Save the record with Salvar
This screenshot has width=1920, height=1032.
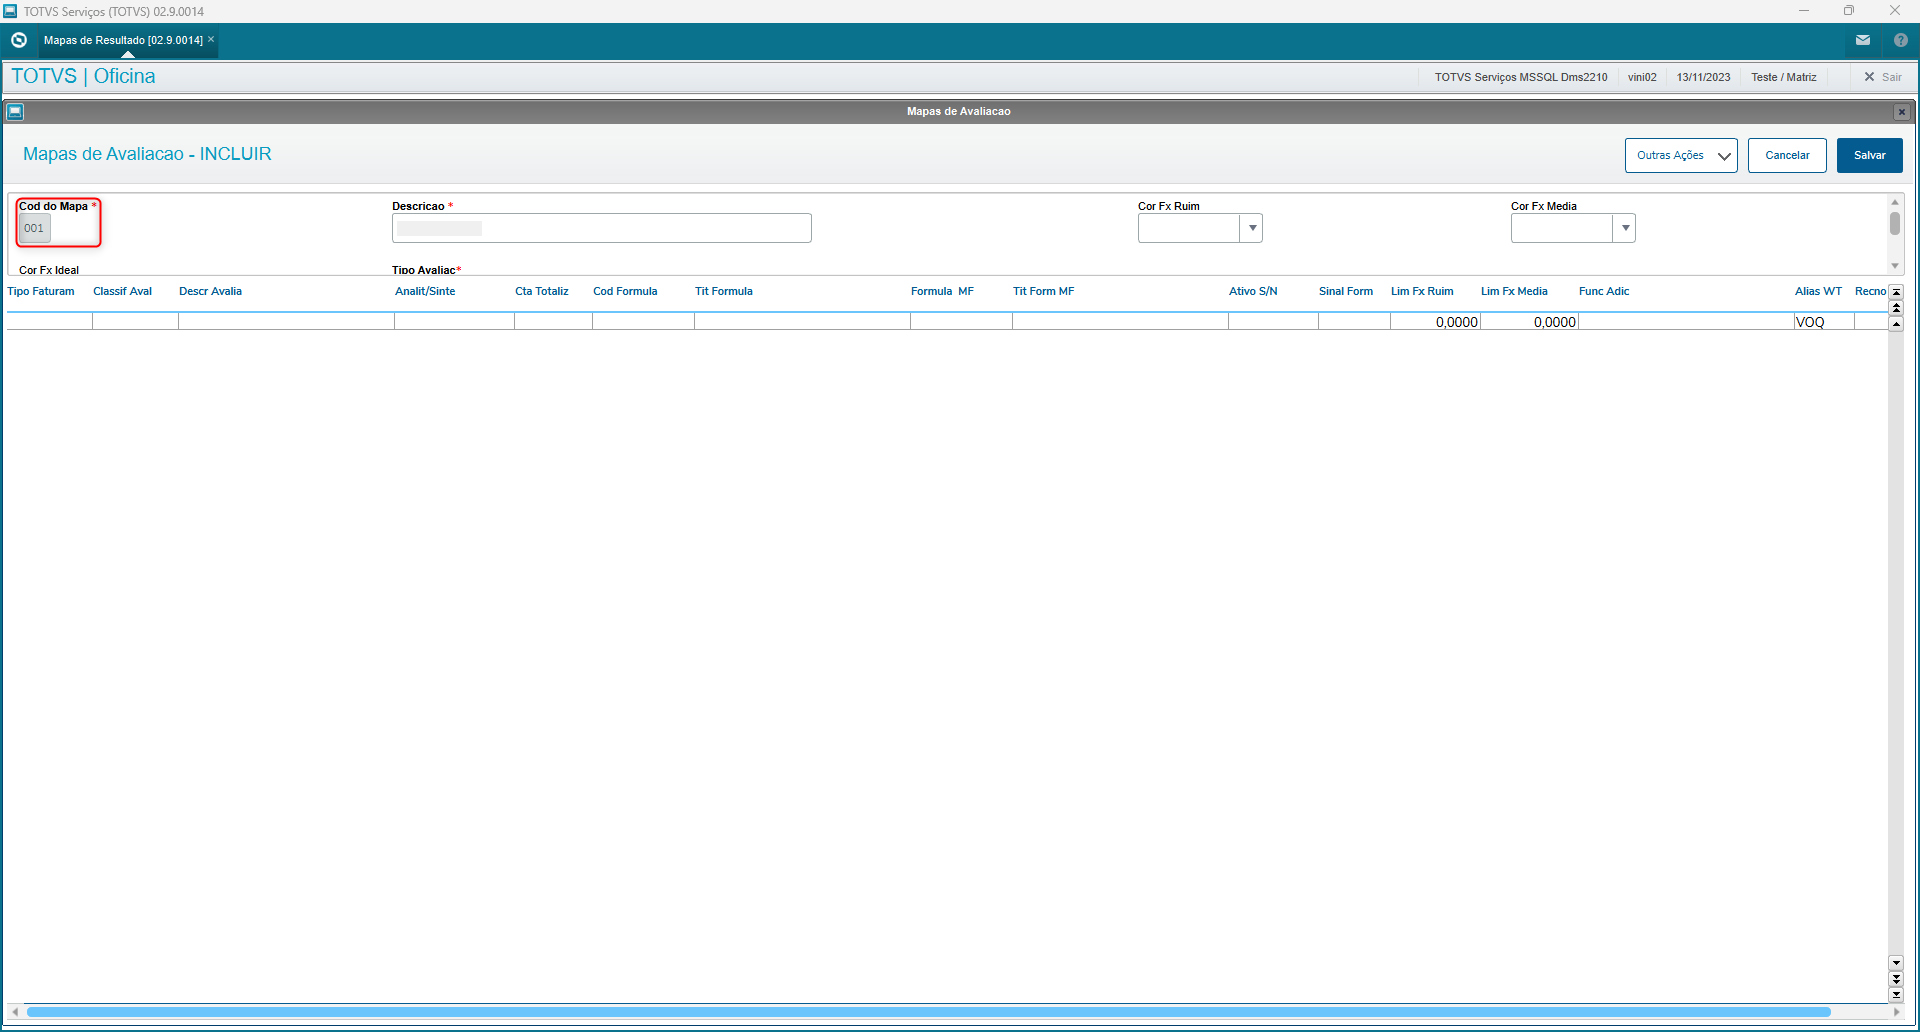point(1870,155)
